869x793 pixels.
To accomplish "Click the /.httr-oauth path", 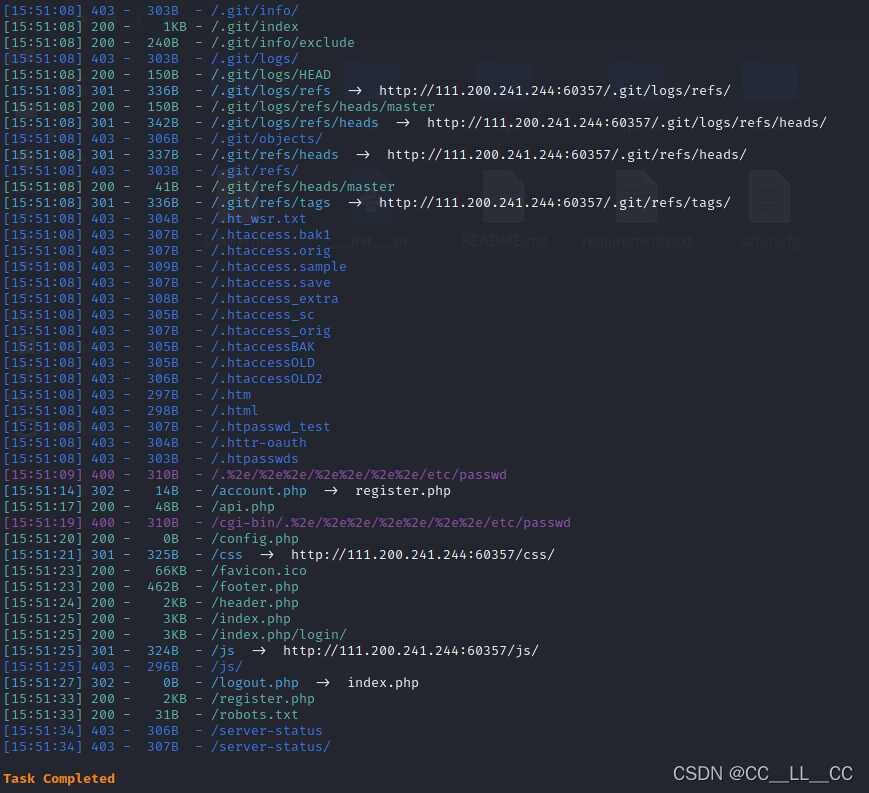I will pos(259,443).
